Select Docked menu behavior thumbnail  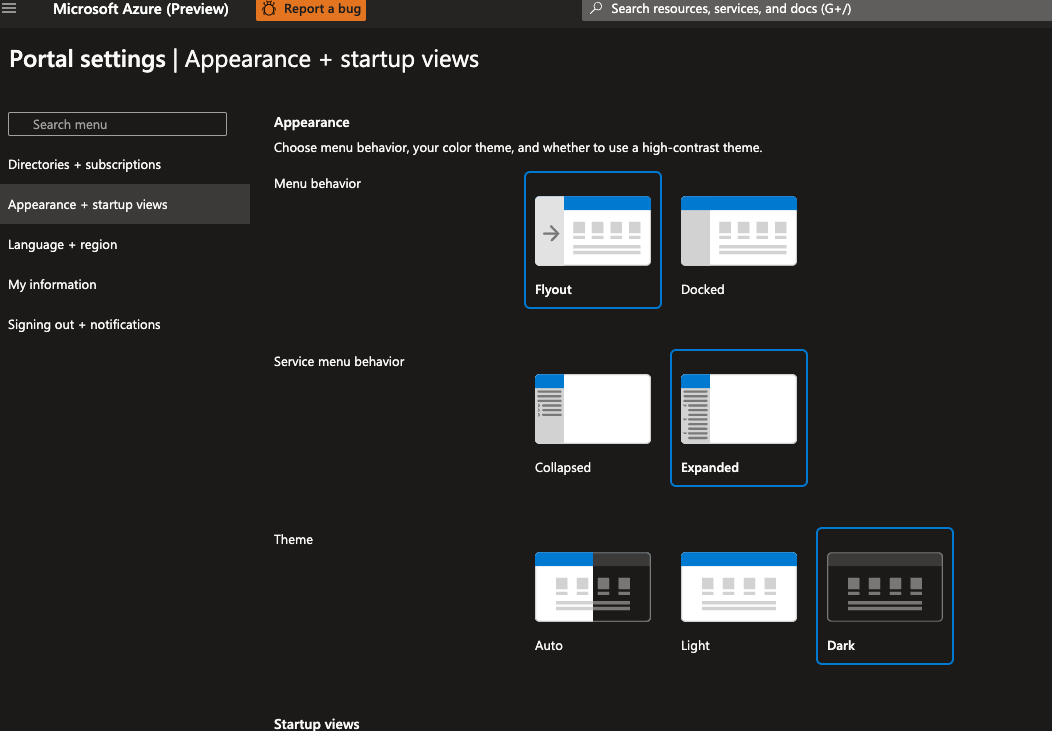(739, 231)
